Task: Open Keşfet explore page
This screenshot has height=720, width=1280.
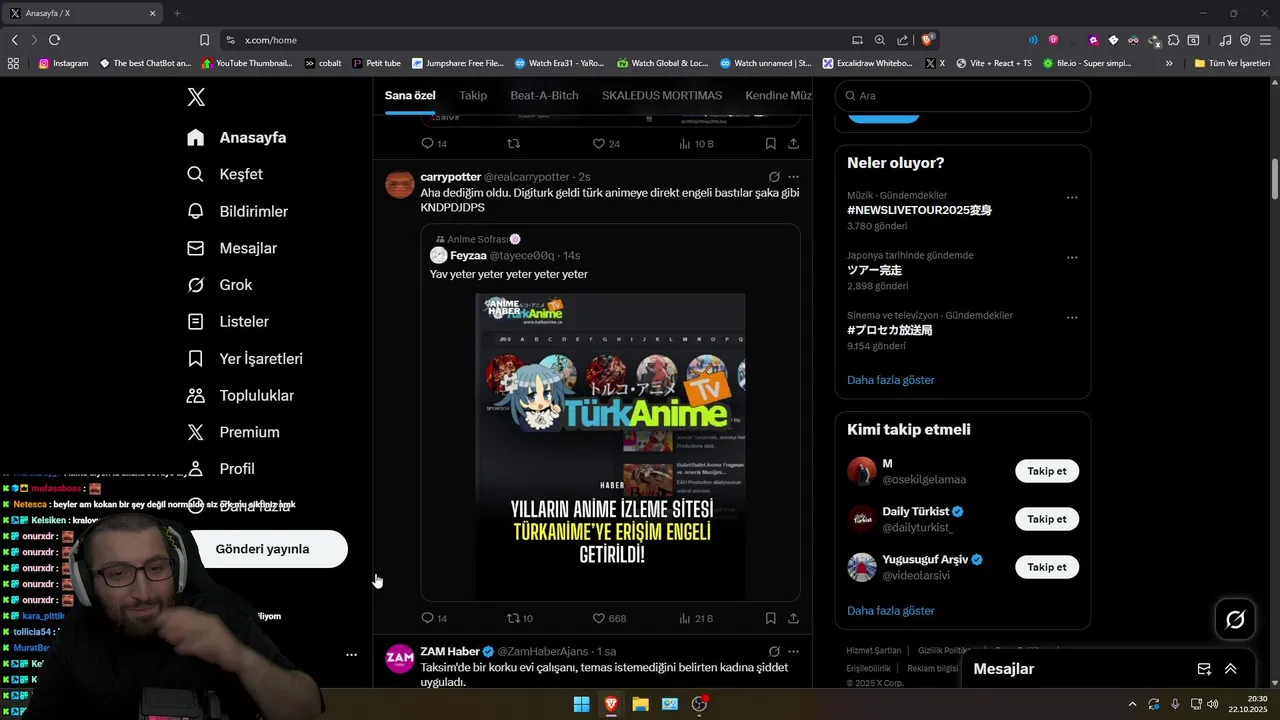Action: (x=225, y=174)
